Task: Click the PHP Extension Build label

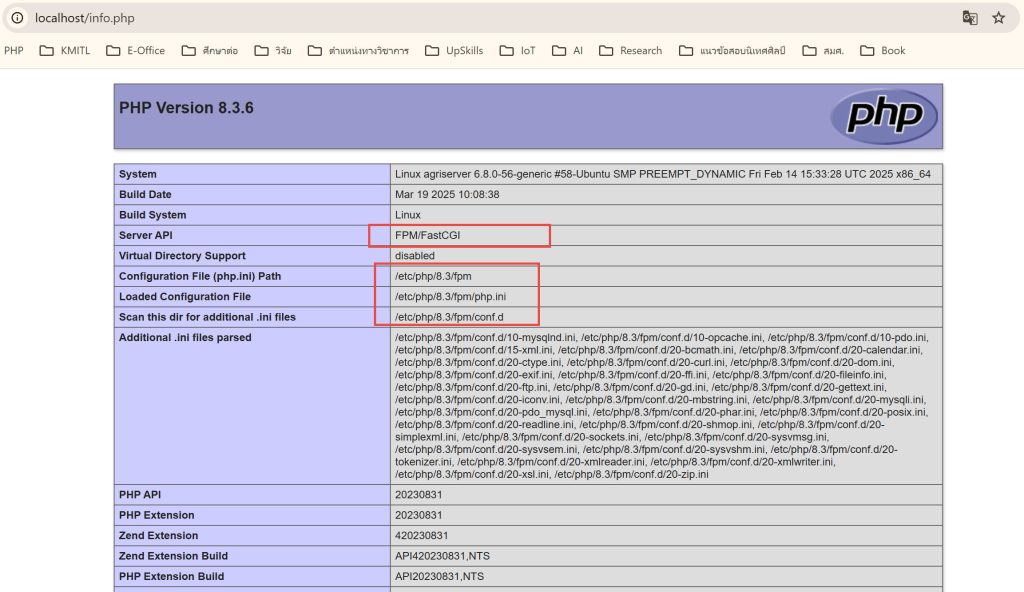Action: [x=171, y=576]
